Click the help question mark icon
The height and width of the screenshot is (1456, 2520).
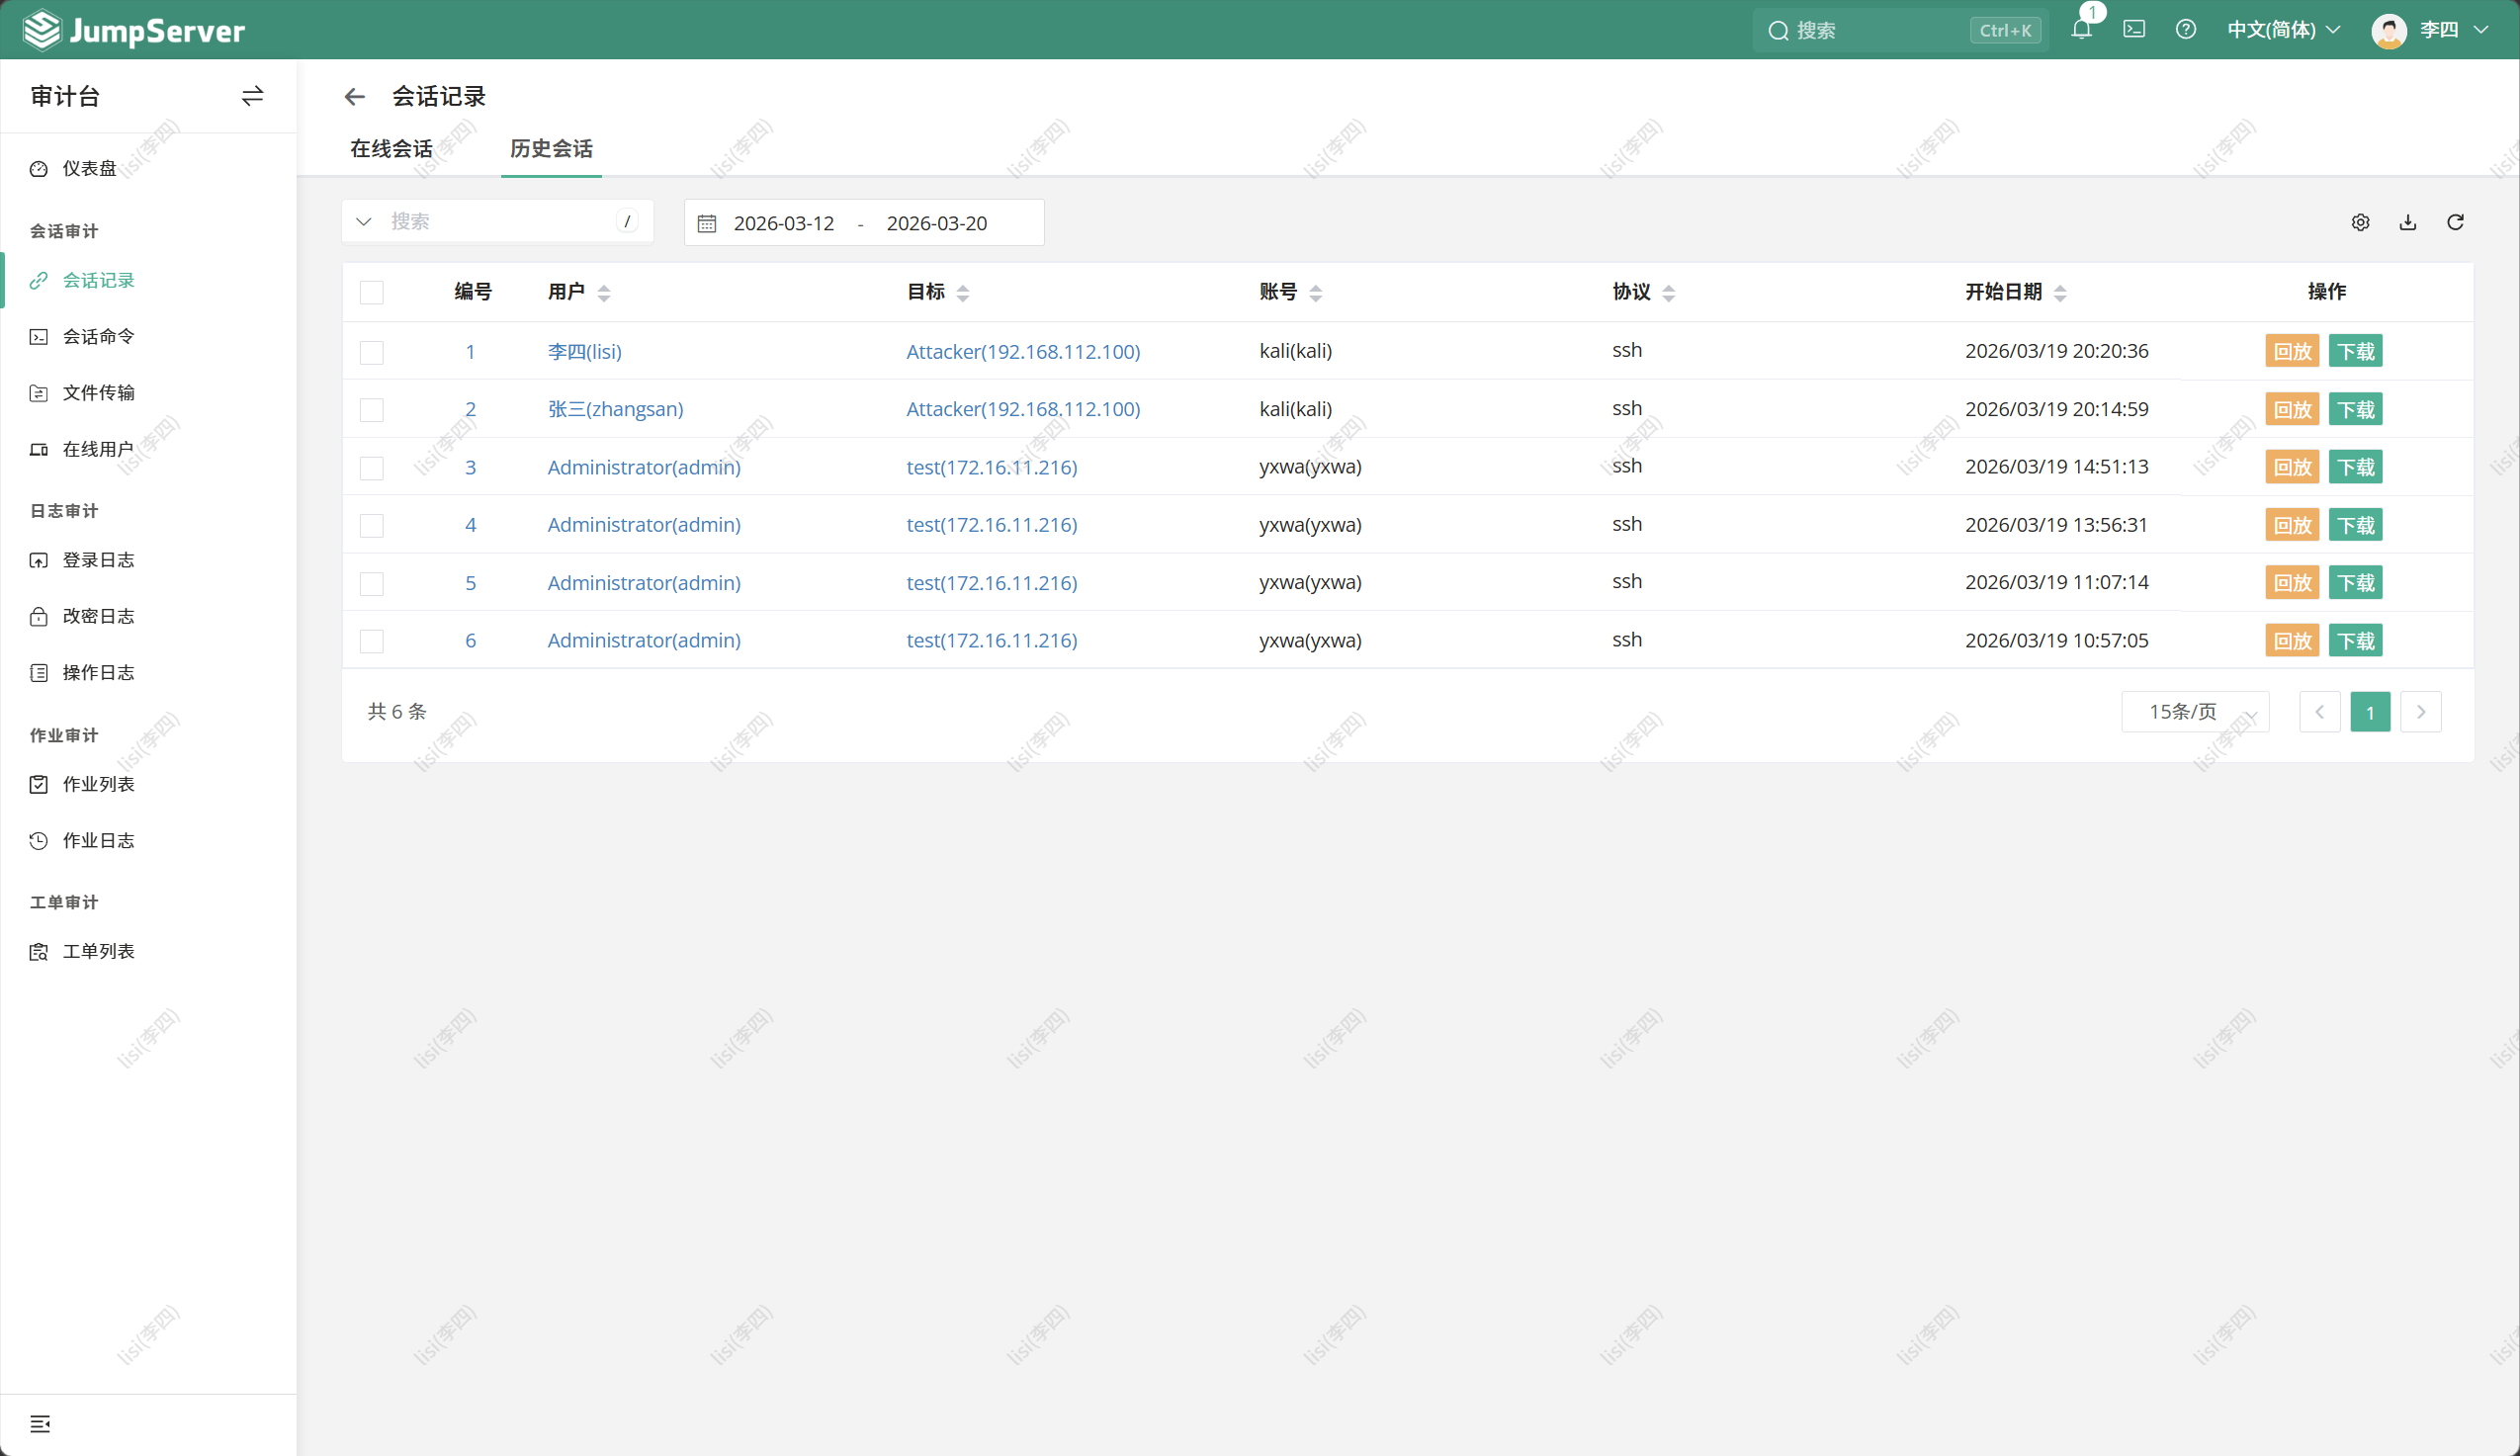pyautogui.click(x=2185, y=30)
